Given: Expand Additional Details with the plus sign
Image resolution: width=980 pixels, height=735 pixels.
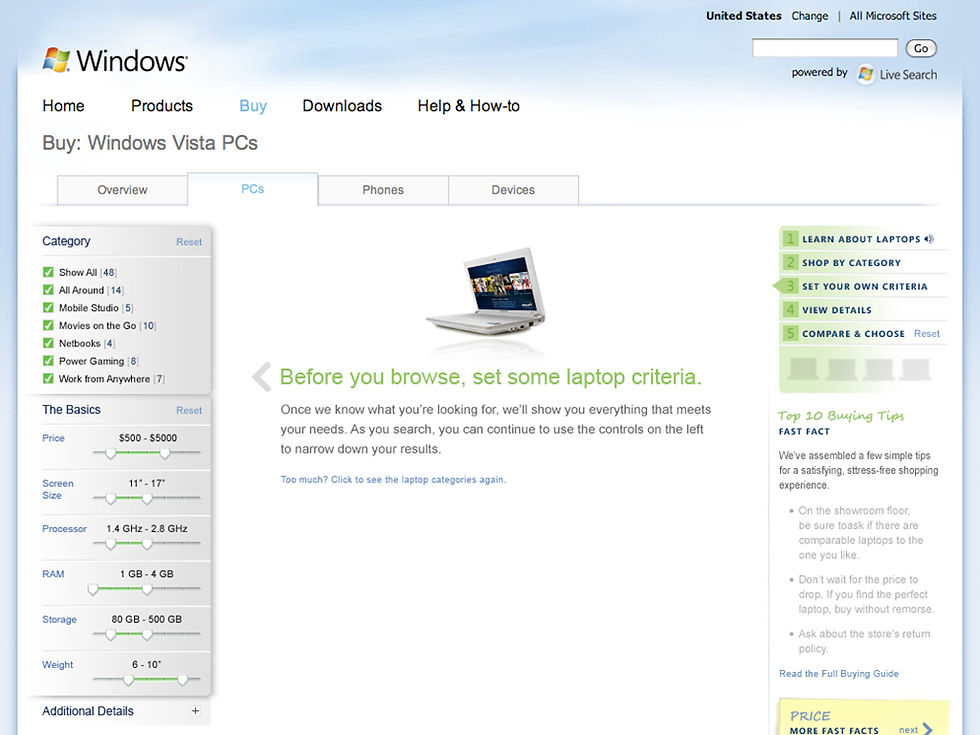Looking at the screenshot, I should point(196,710).
